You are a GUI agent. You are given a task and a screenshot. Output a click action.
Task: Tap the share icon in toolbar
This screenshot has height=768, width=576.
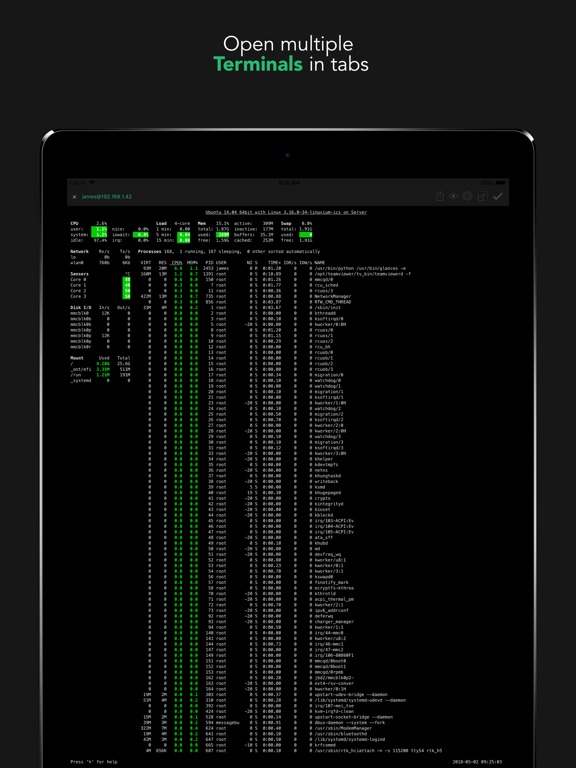440,196
